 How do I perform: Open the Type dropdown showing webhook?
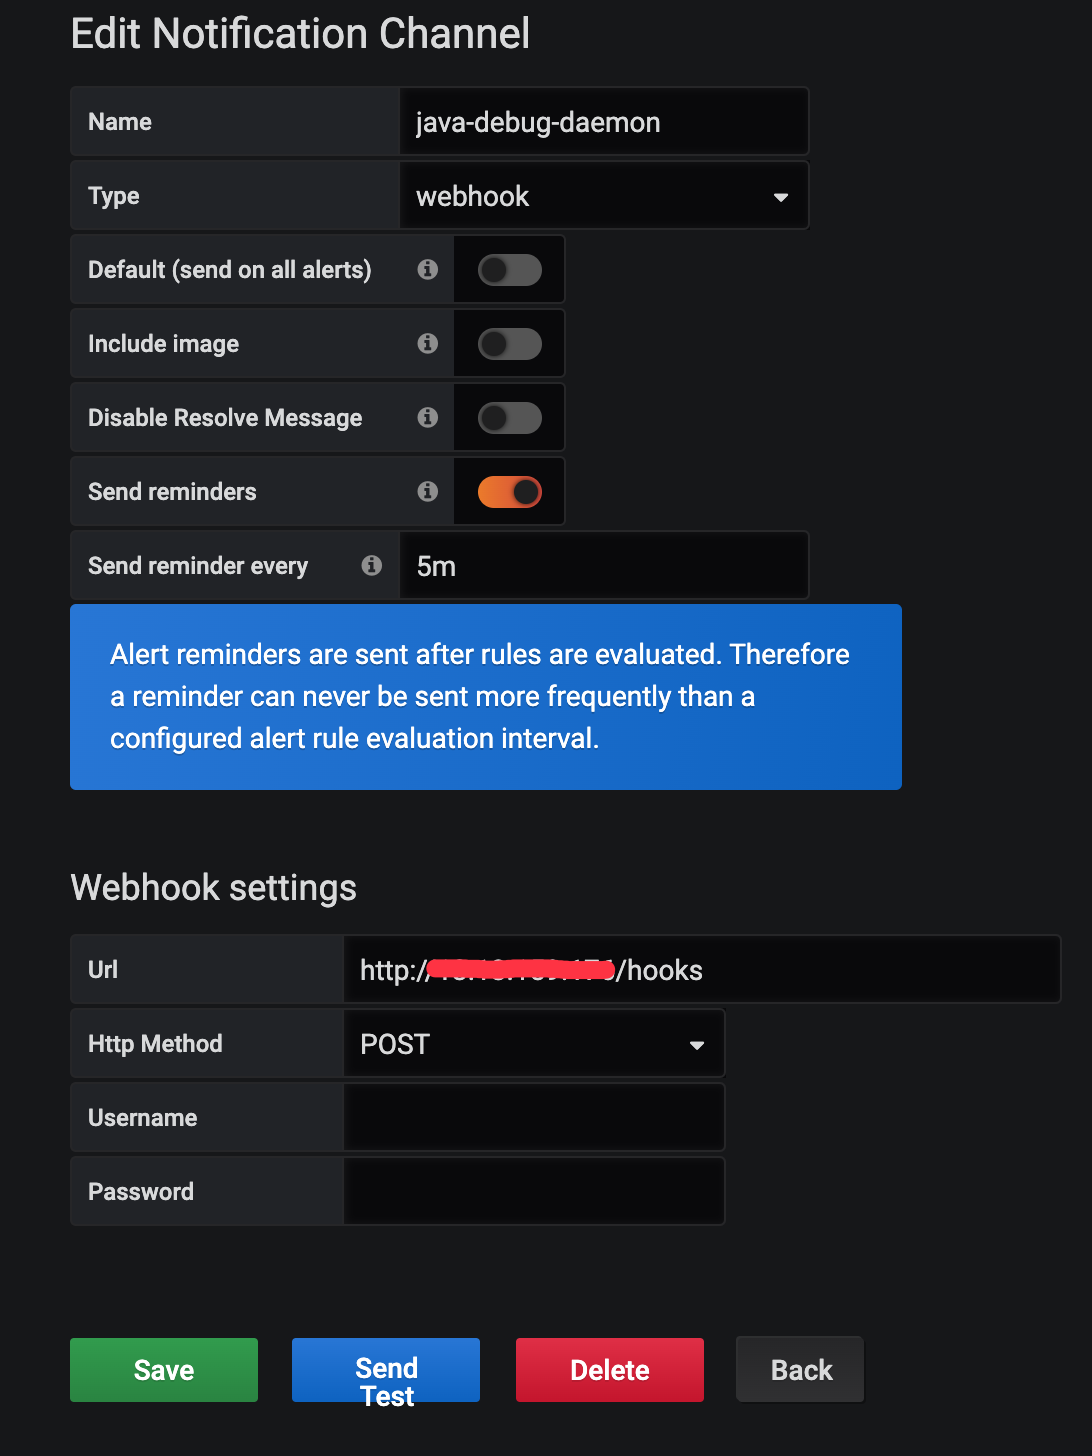[603, 196]
